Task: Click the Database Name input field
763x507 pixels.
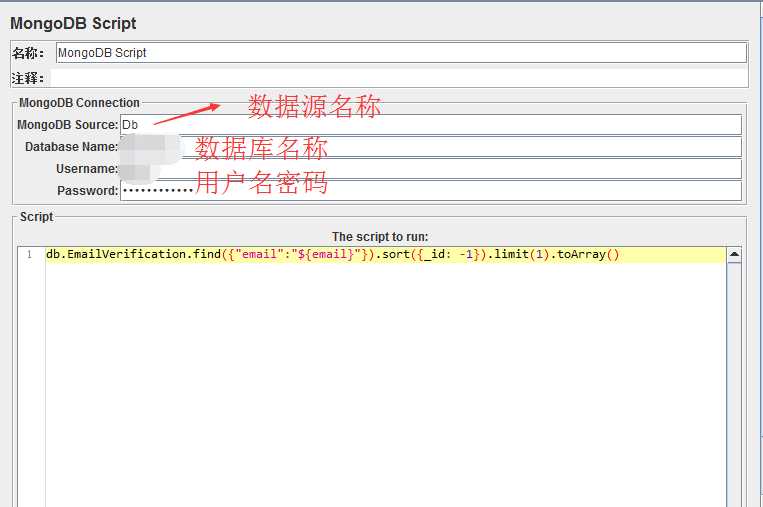Action: coord(431,146)
